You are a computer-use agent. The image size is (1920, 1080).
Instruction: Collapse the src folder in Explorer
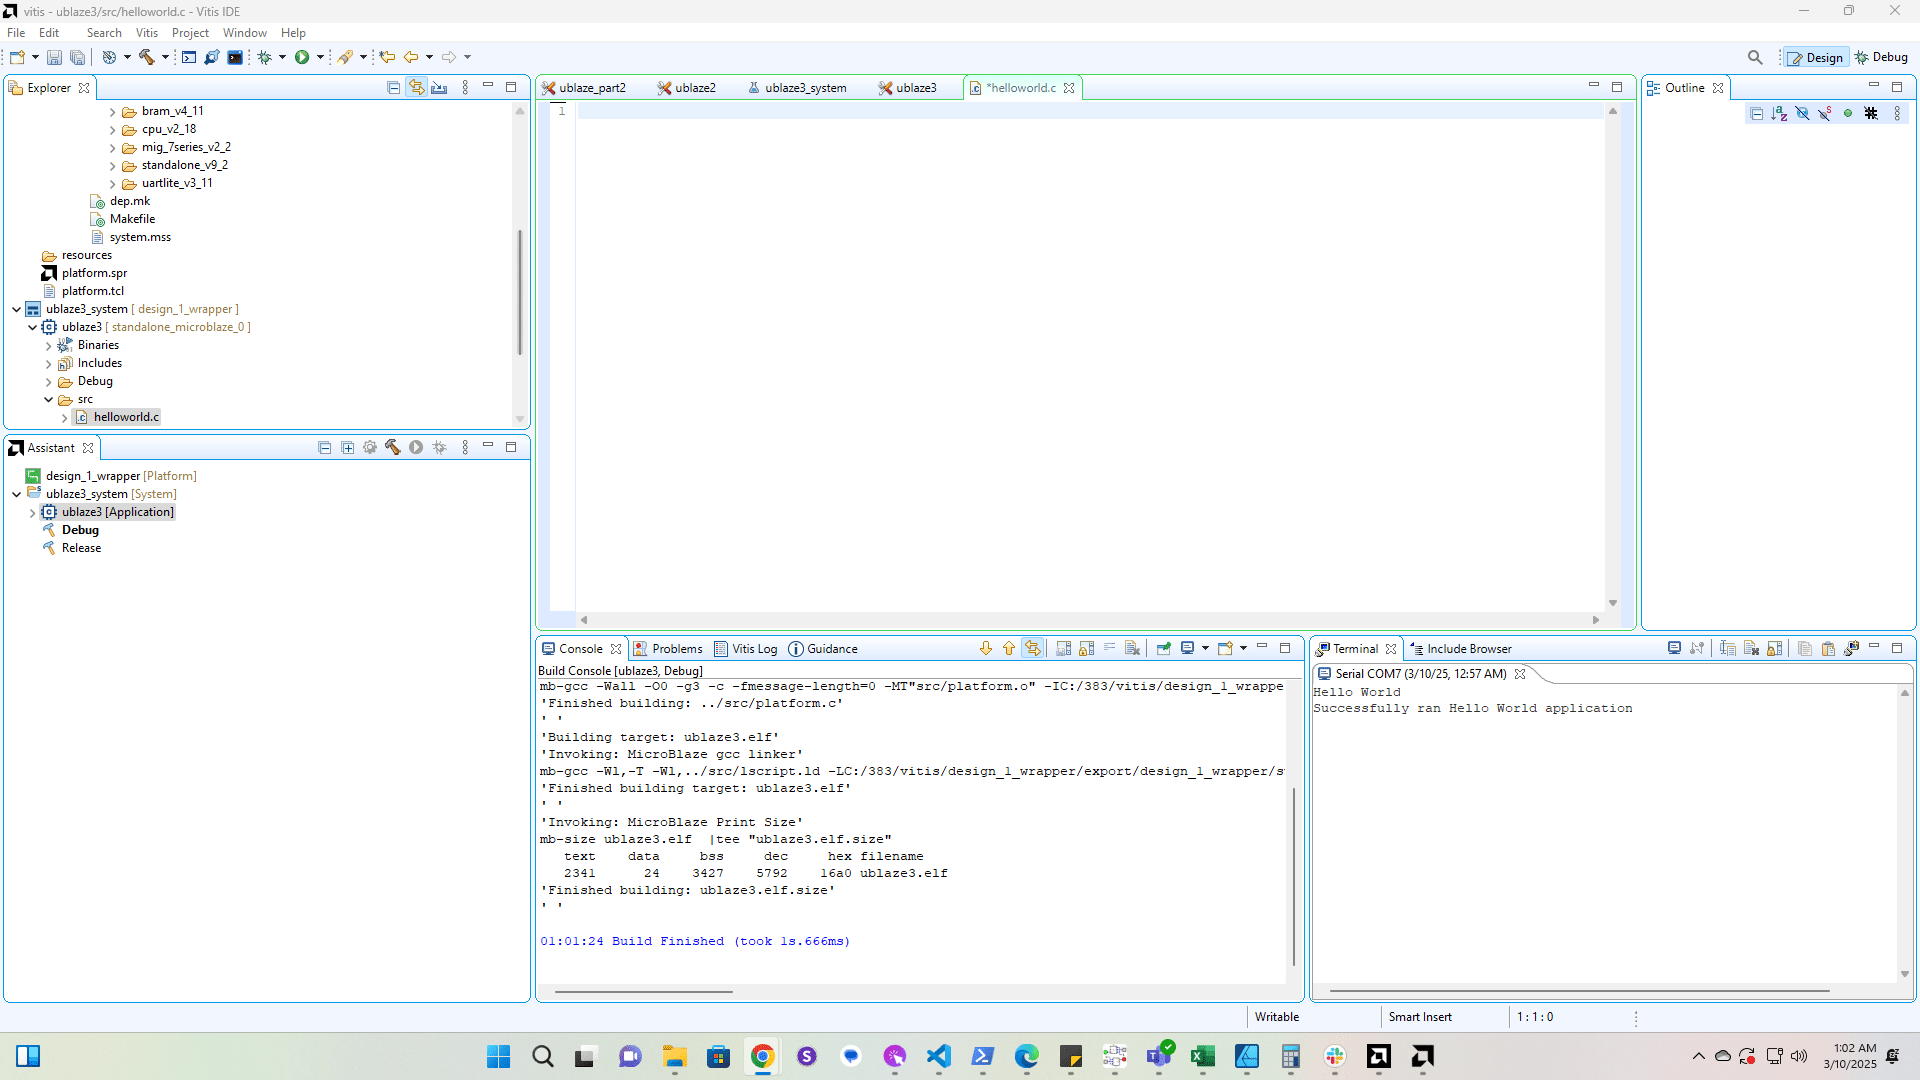pyautogui.click(x=48, y=400)
